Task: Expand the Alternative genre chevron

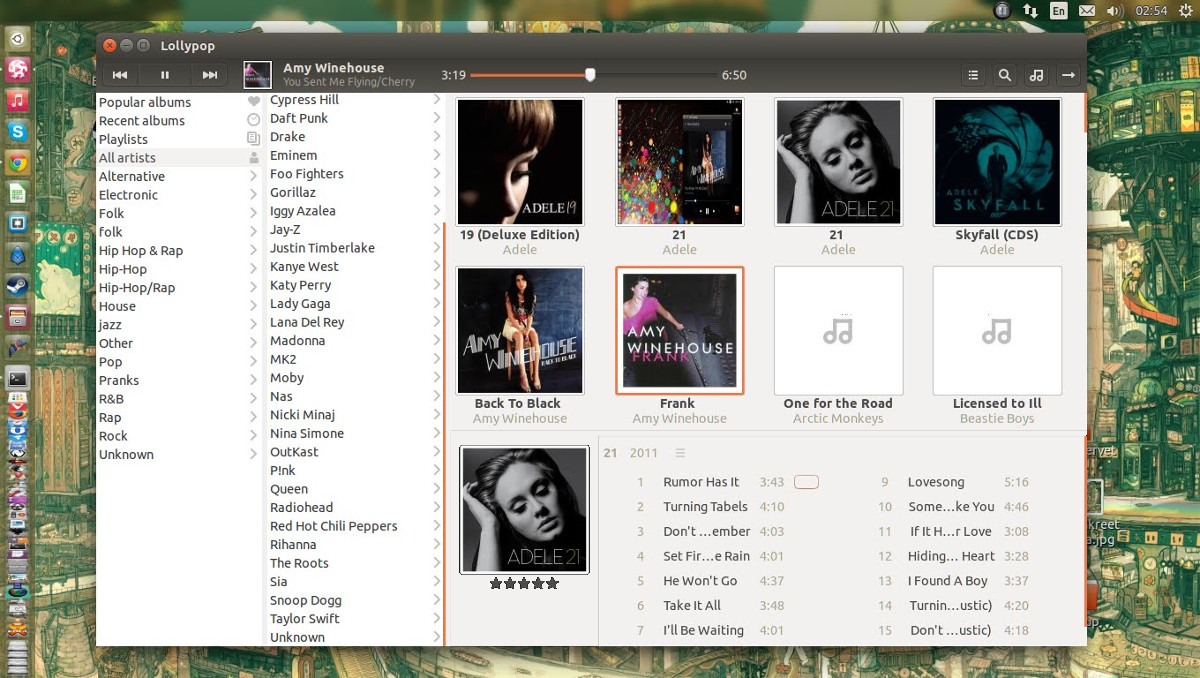Action: coord(253,176)
